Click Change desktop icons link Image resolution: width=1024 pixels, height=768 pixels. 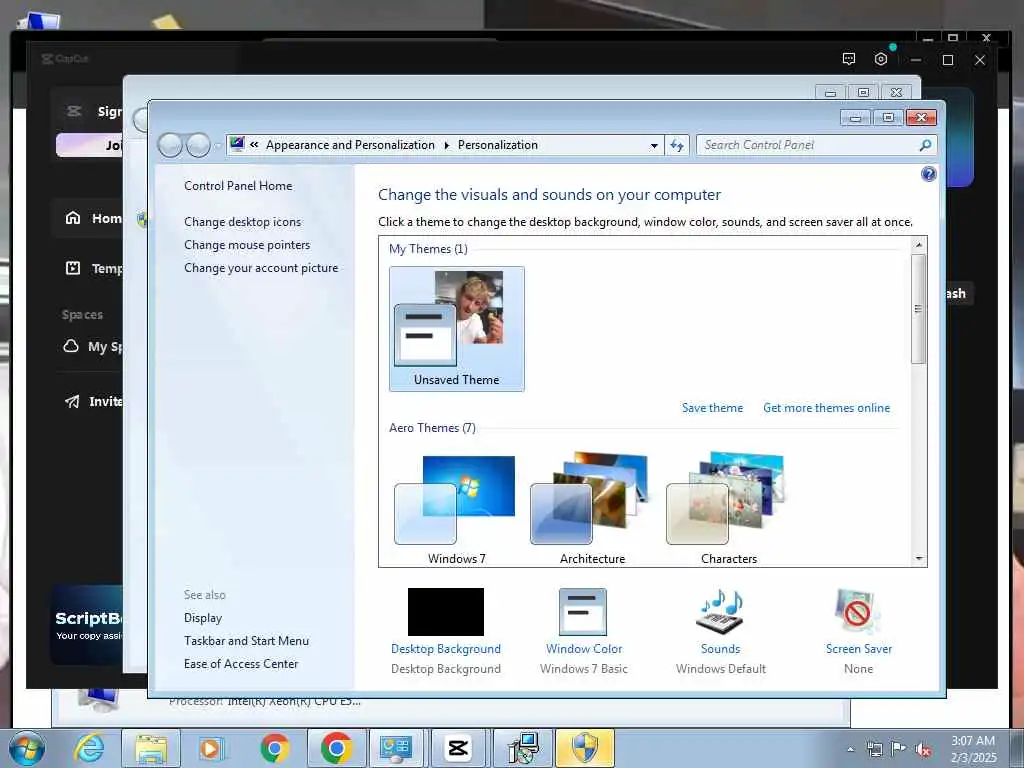tap(242, 222)
